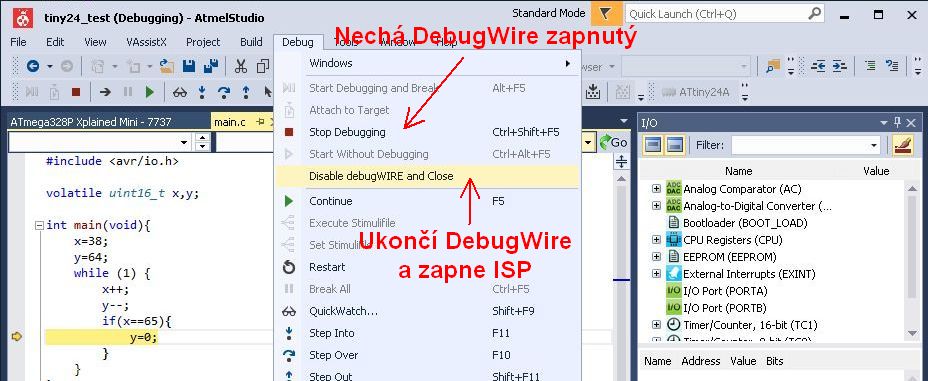This screenshot has width=928, height=381.
Task: Open Navigate Backward history dropdown arrow
Action: pyautogui.click(x=50, y=66)
